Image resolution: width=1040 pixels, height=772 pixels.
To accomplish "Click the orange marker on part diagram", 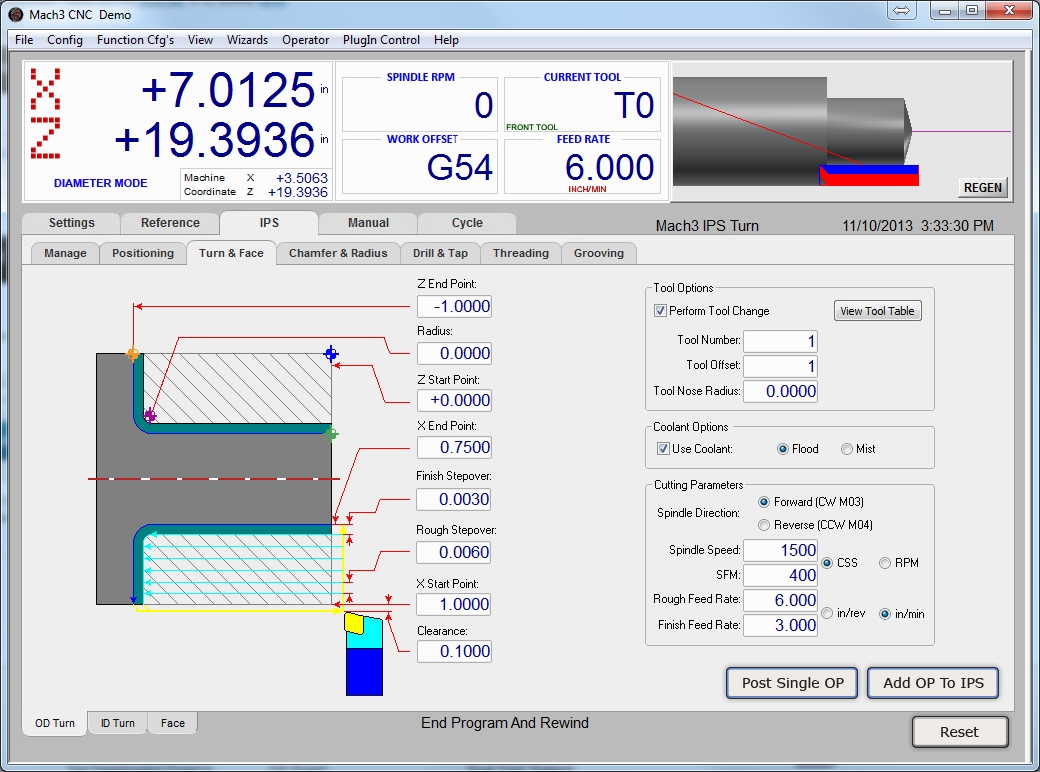I will [x=133, y=354].
